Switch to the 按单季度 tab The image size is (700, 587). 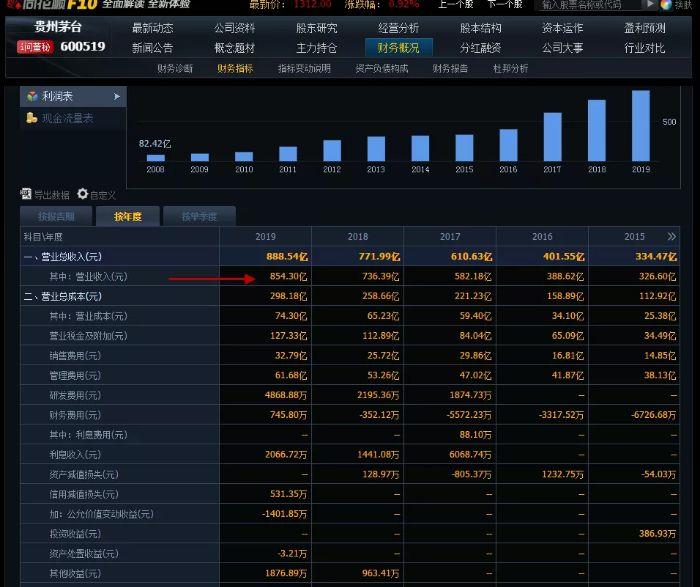(x=199, y=216)
